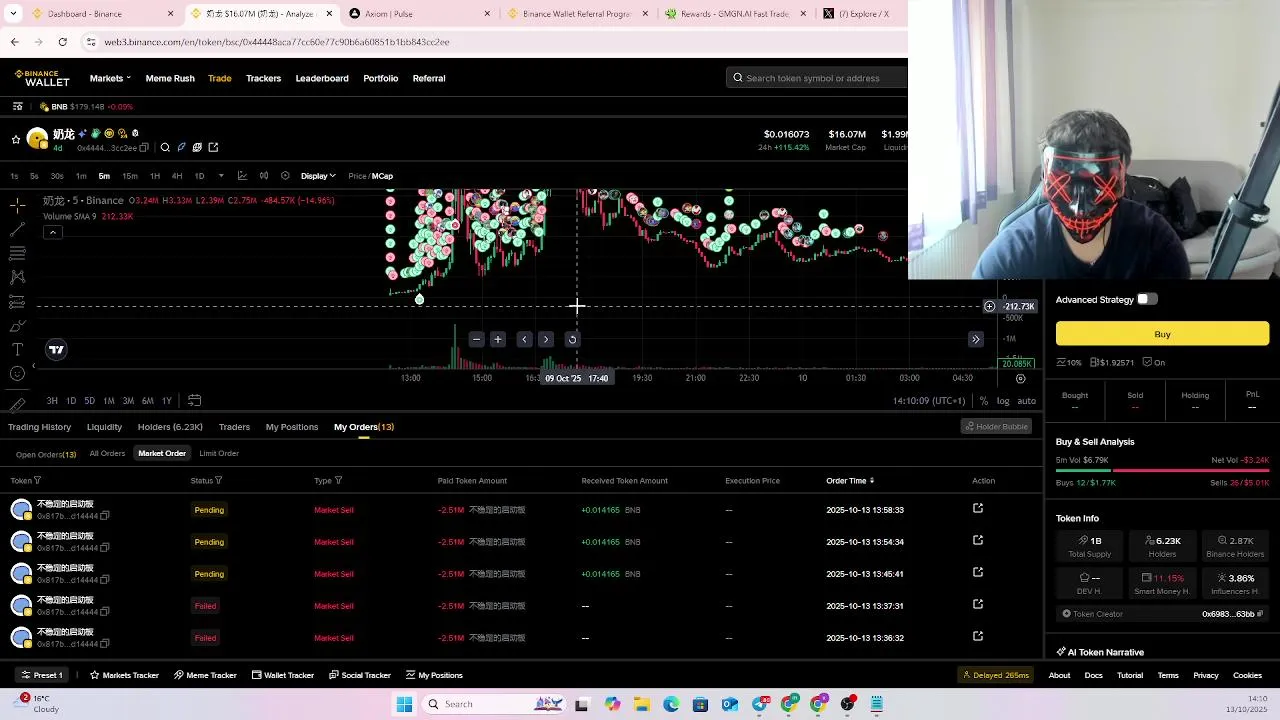Switch chart to MCap mode

(x=382, y=176)
